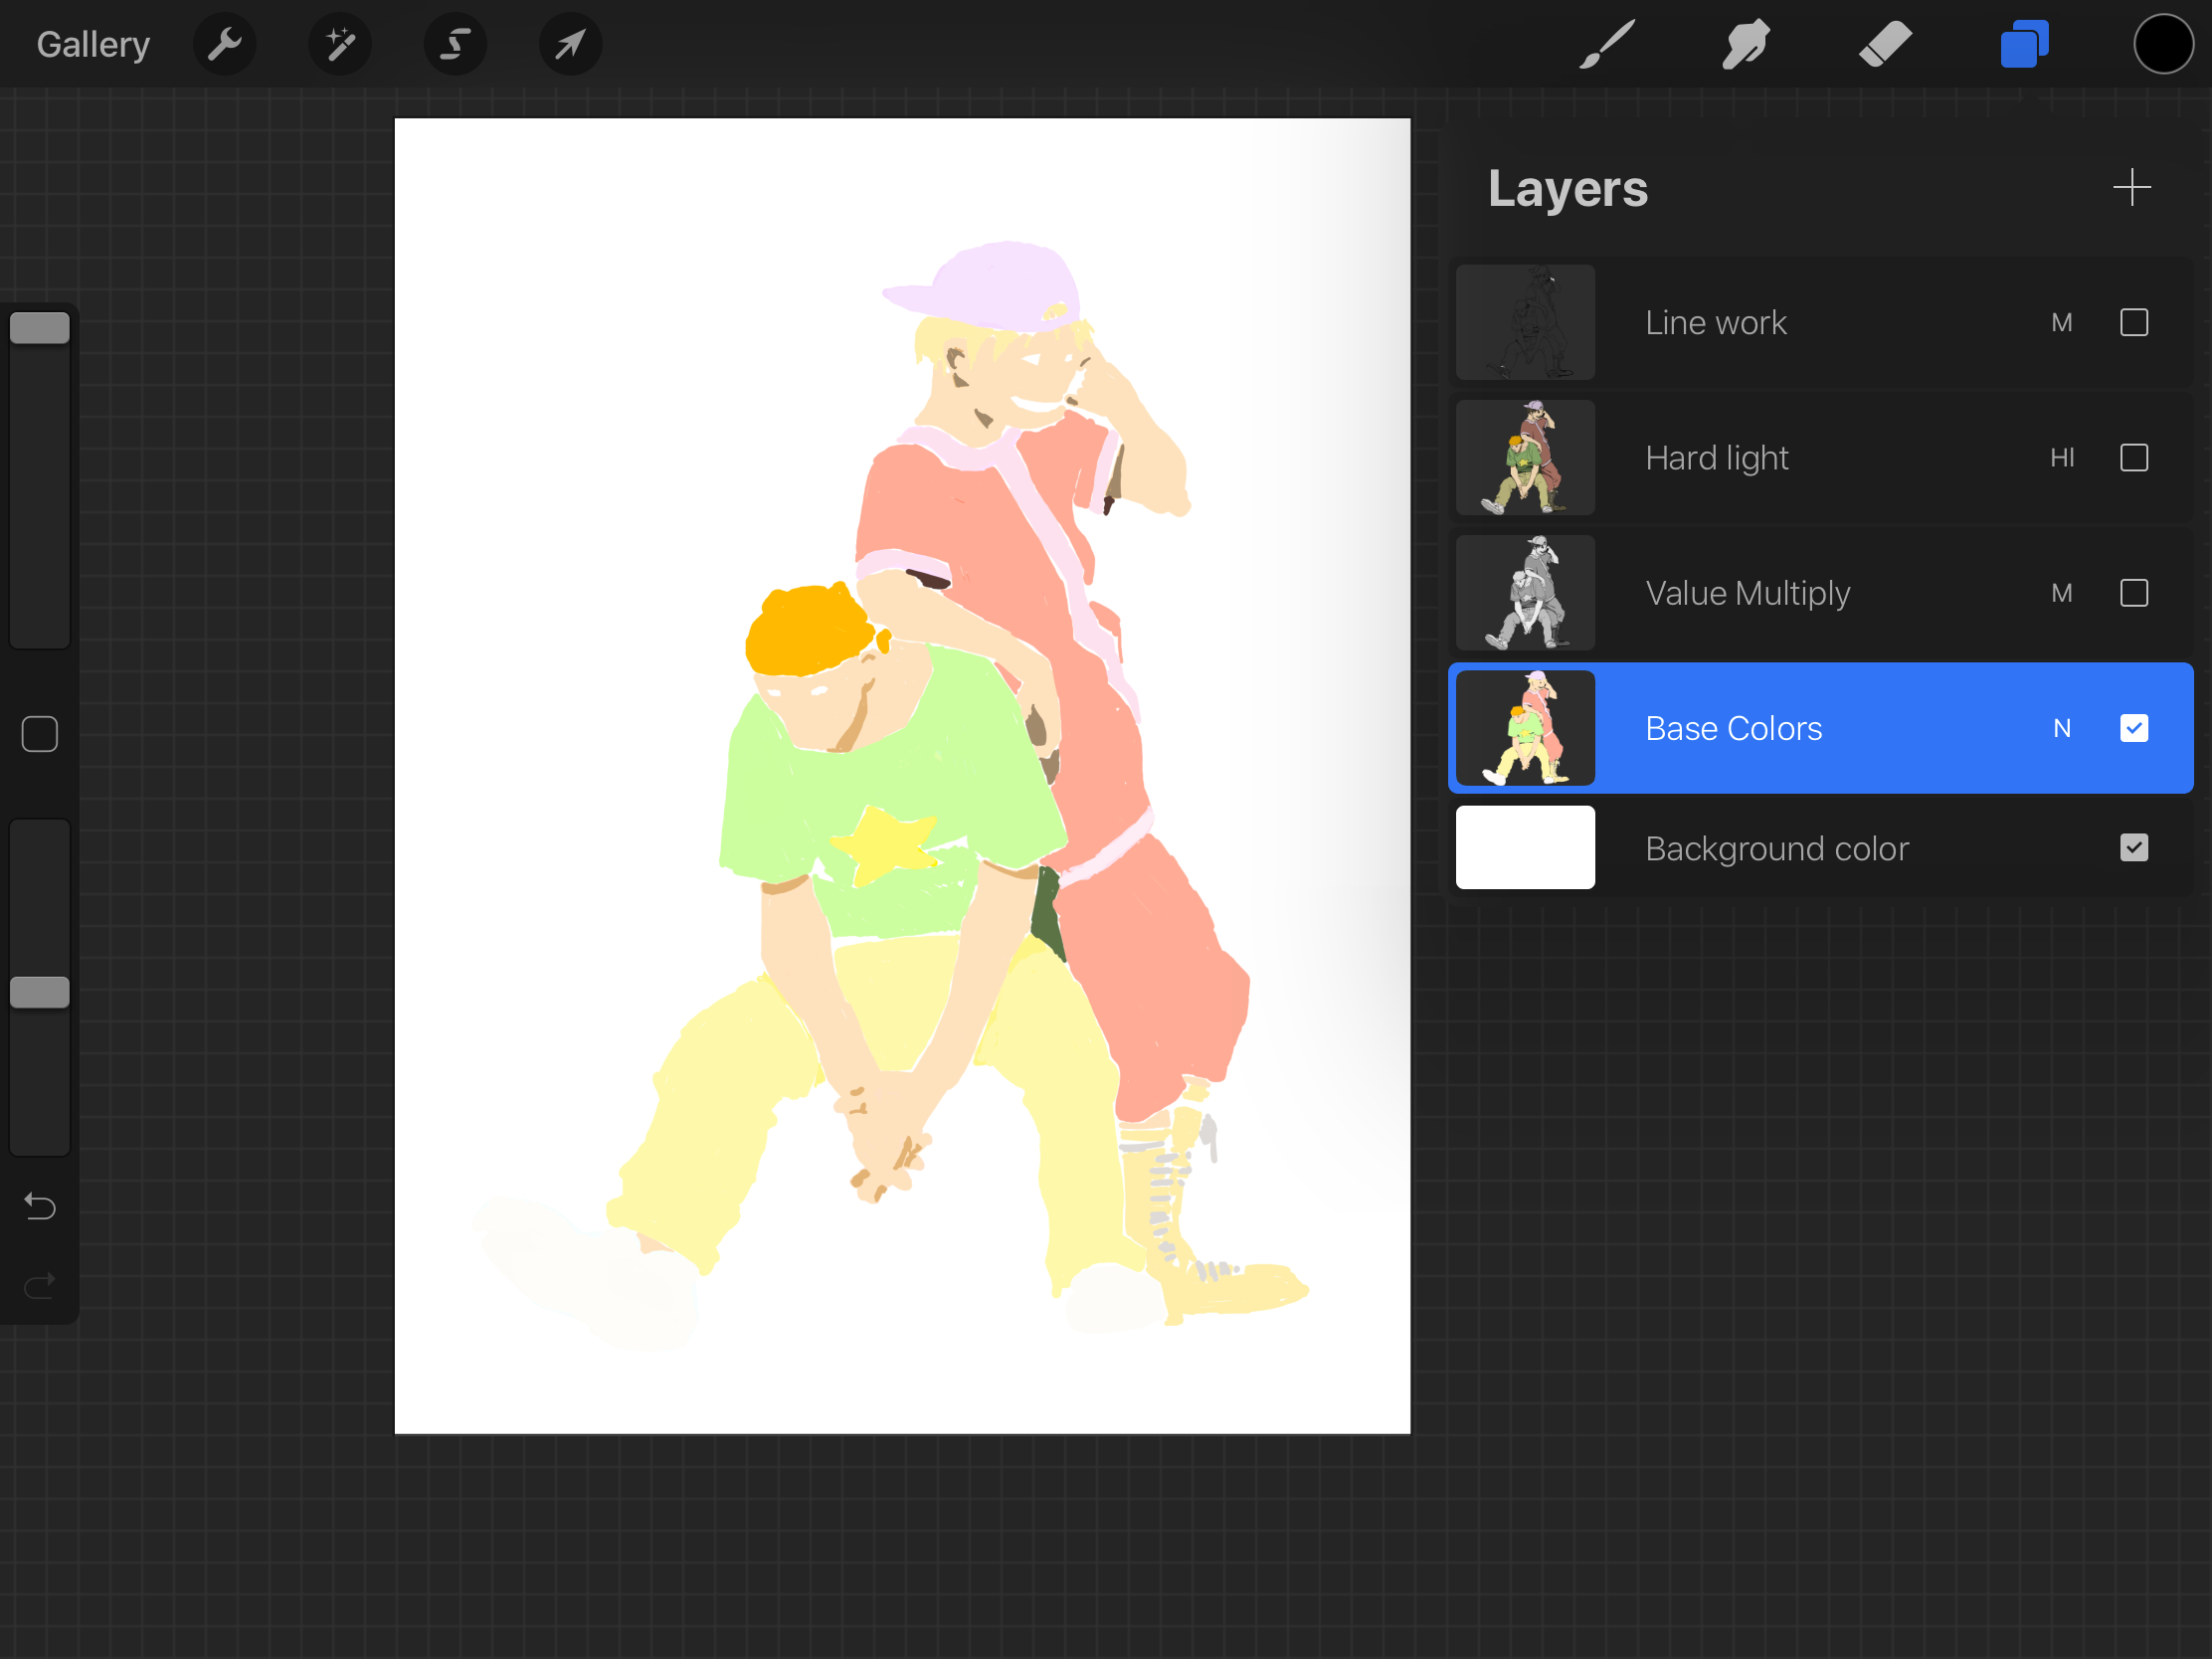Open the Adjustments magic wand menu
Screen dimensions: 2212x1659
point(340,44)
